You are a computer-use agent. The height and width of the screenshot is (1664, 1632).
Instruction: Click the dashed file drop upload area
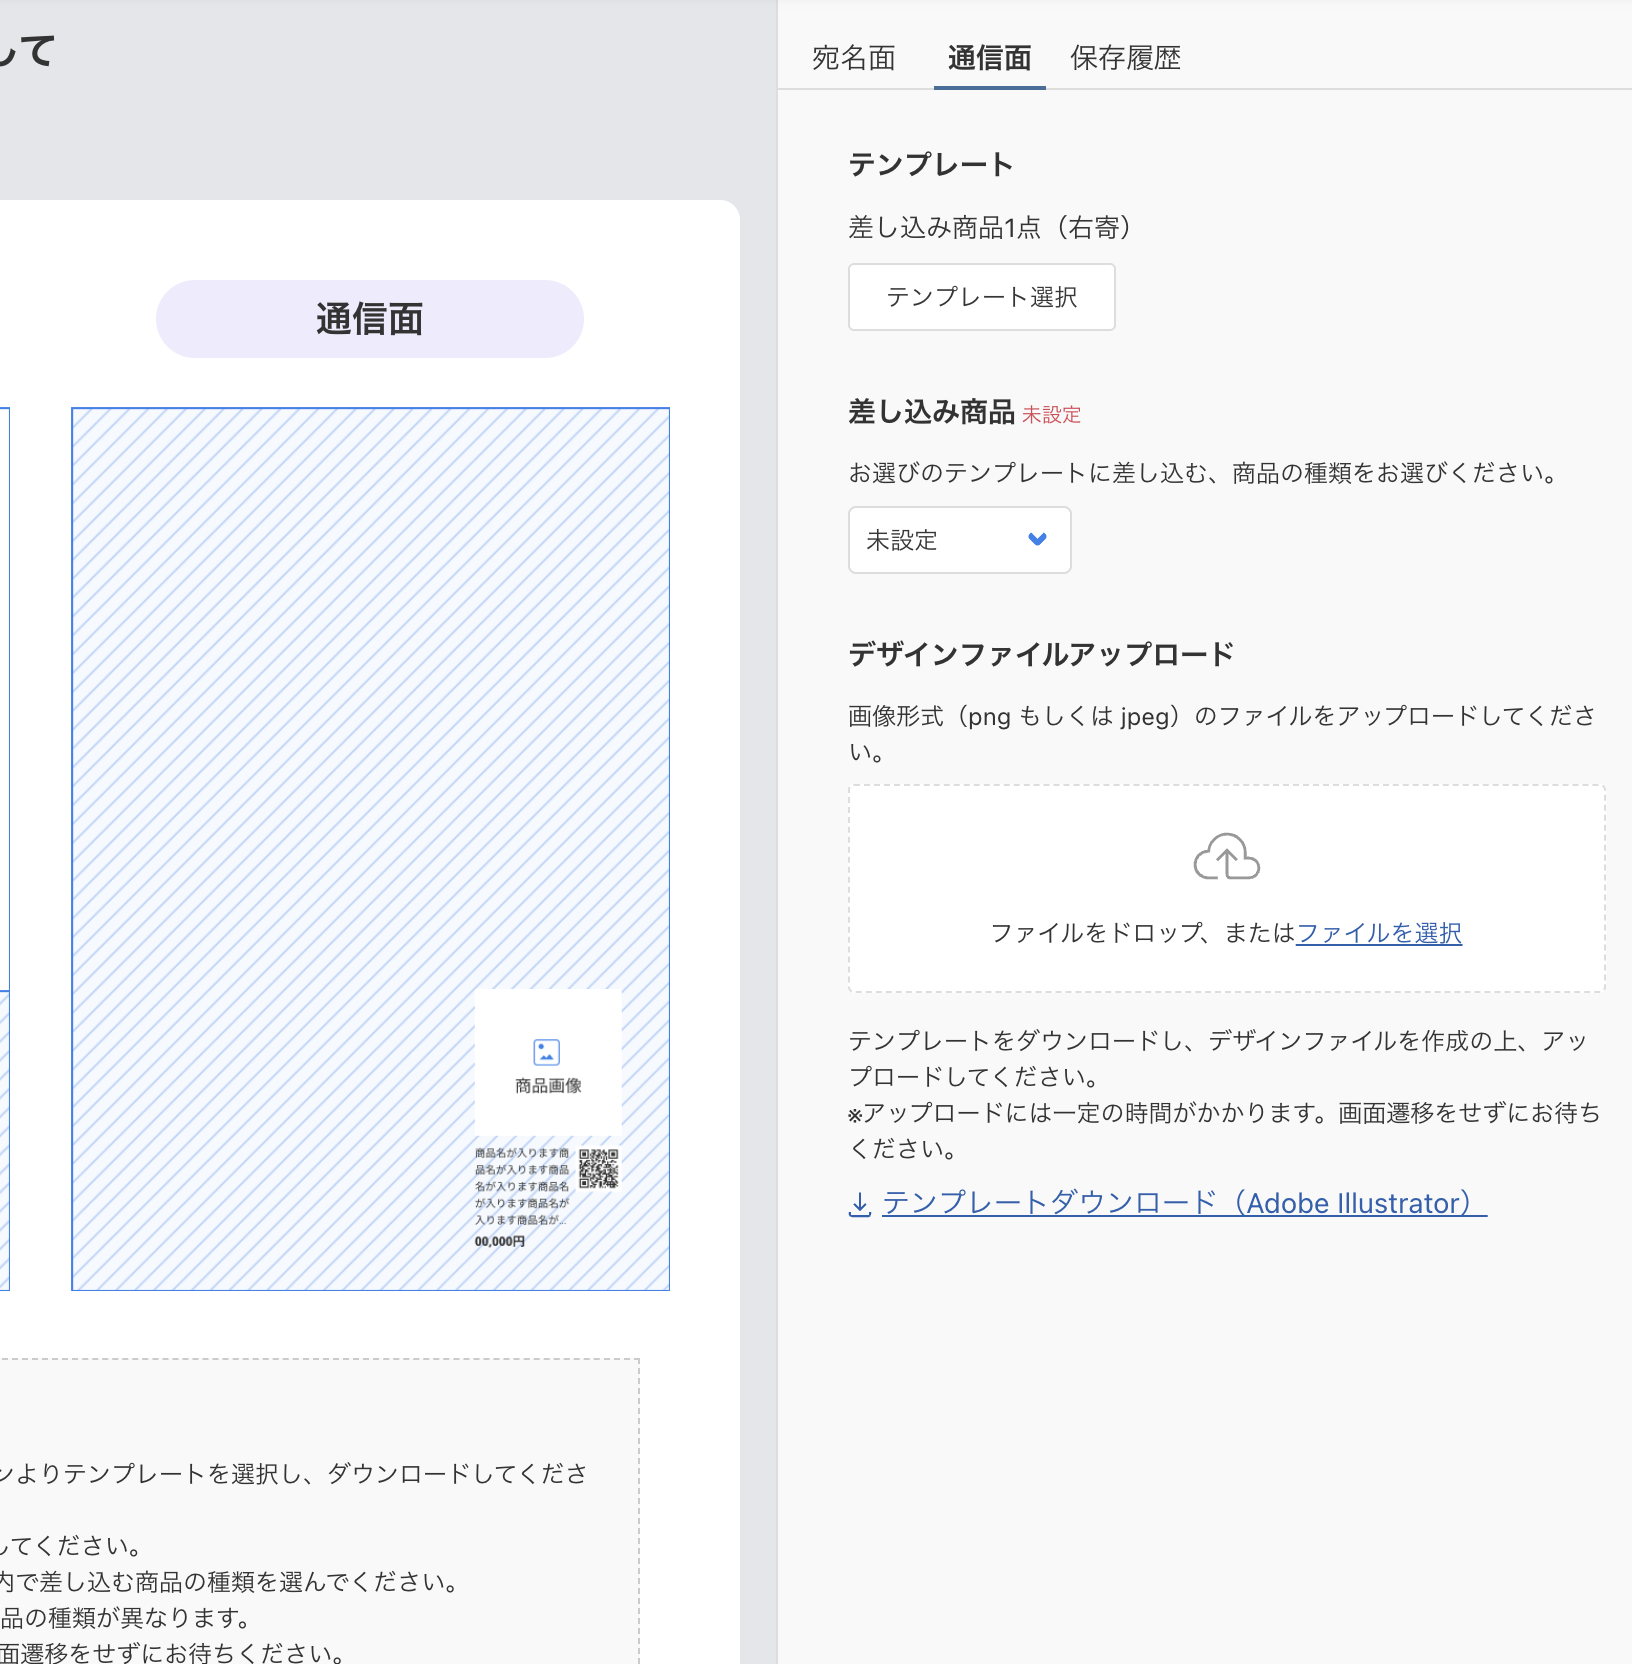1226,888
